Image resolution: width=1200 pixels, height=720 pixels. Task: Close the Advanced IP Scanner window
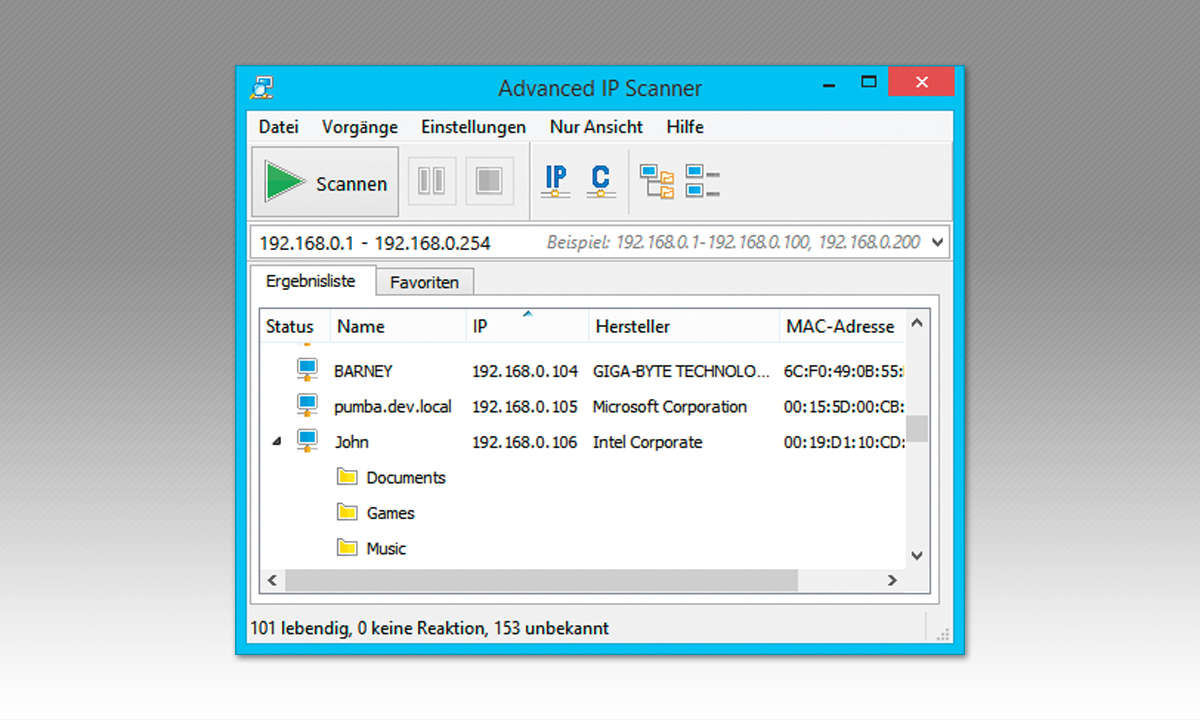coord(921,82)
